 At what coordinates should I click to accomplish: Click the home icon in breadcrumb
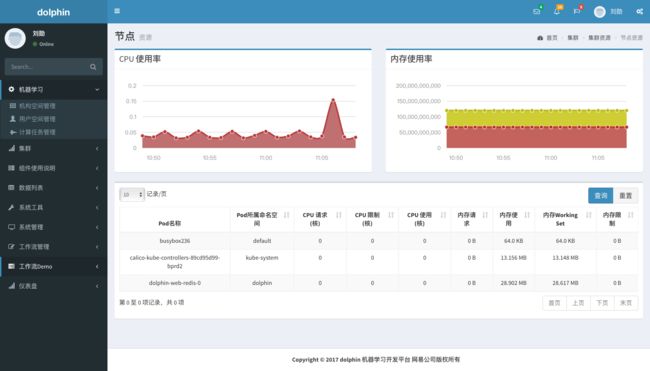point(540,38)
